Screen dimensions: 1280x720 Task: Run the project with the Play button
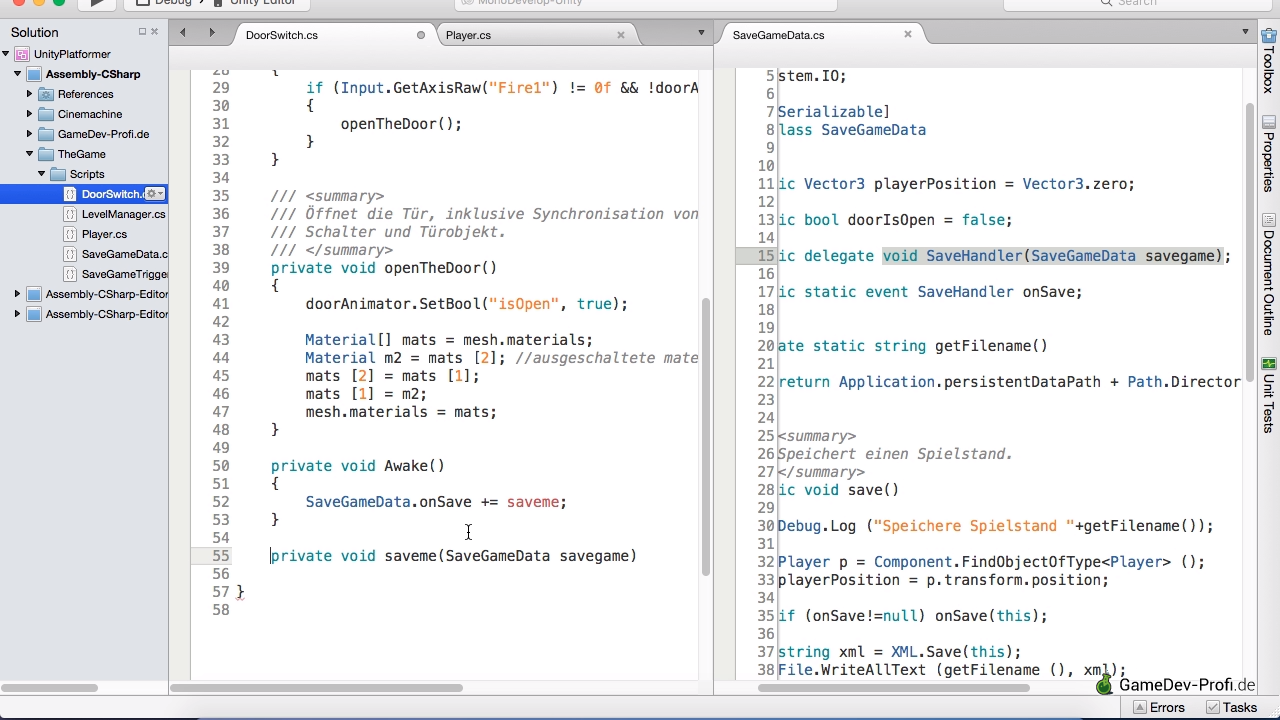coord(97,3)
